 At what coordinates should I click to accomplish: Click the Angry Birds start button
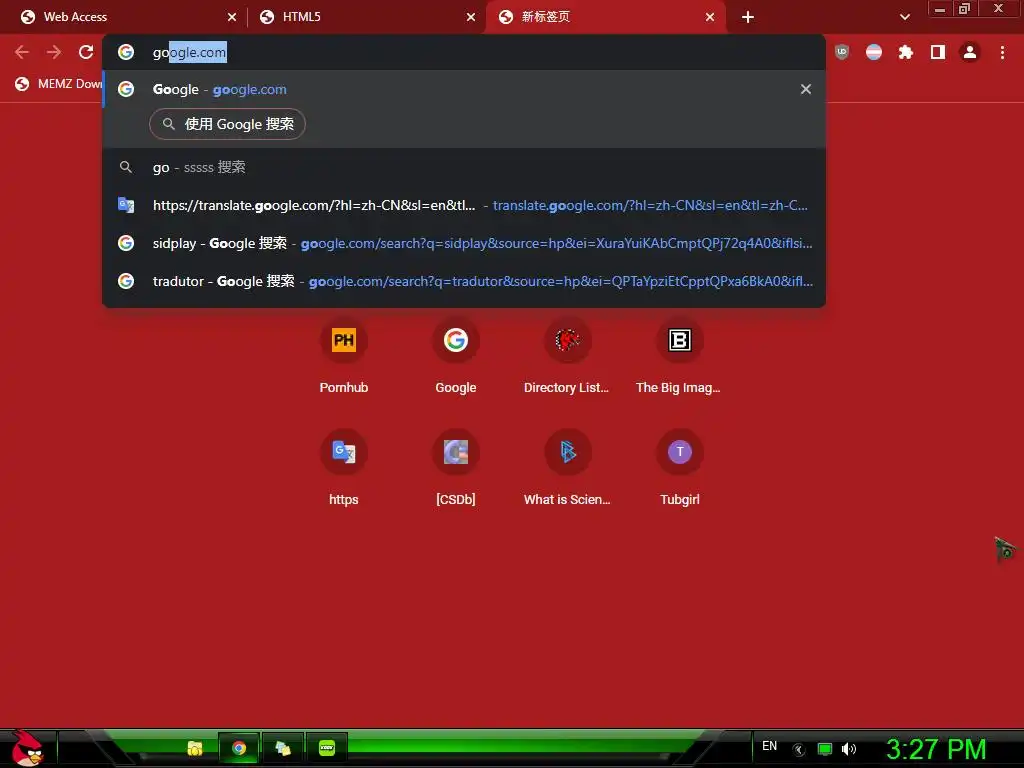[x=27, y=748]
